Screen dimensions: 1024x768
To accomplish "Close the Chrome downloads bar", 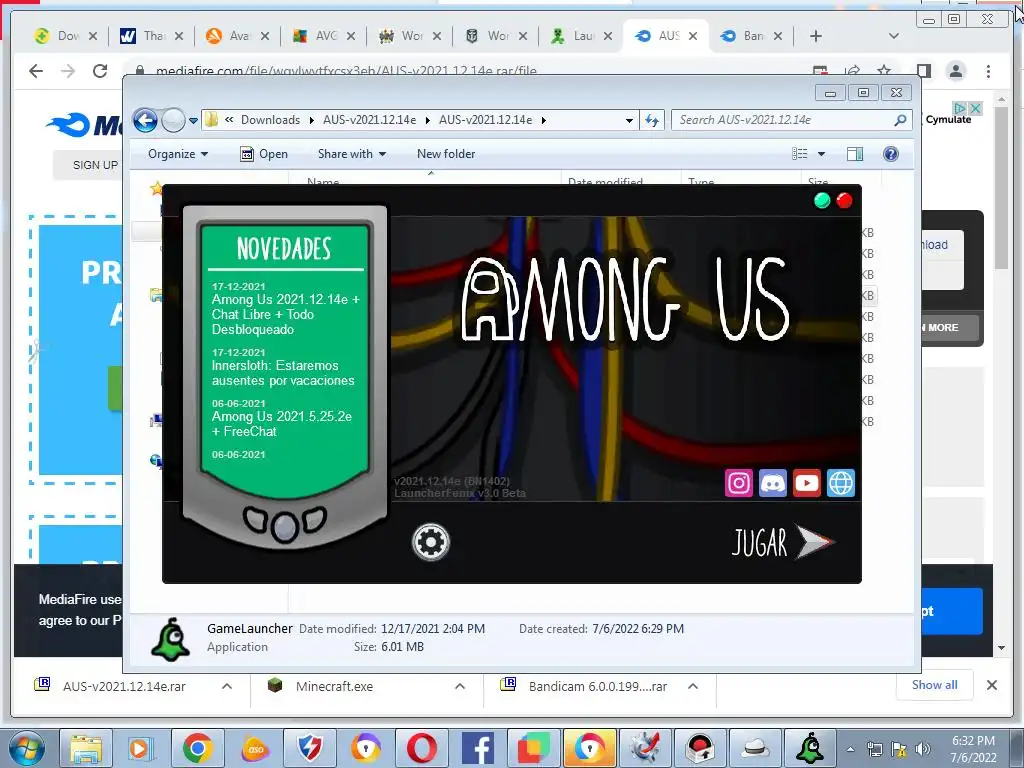I will [991, 685].
